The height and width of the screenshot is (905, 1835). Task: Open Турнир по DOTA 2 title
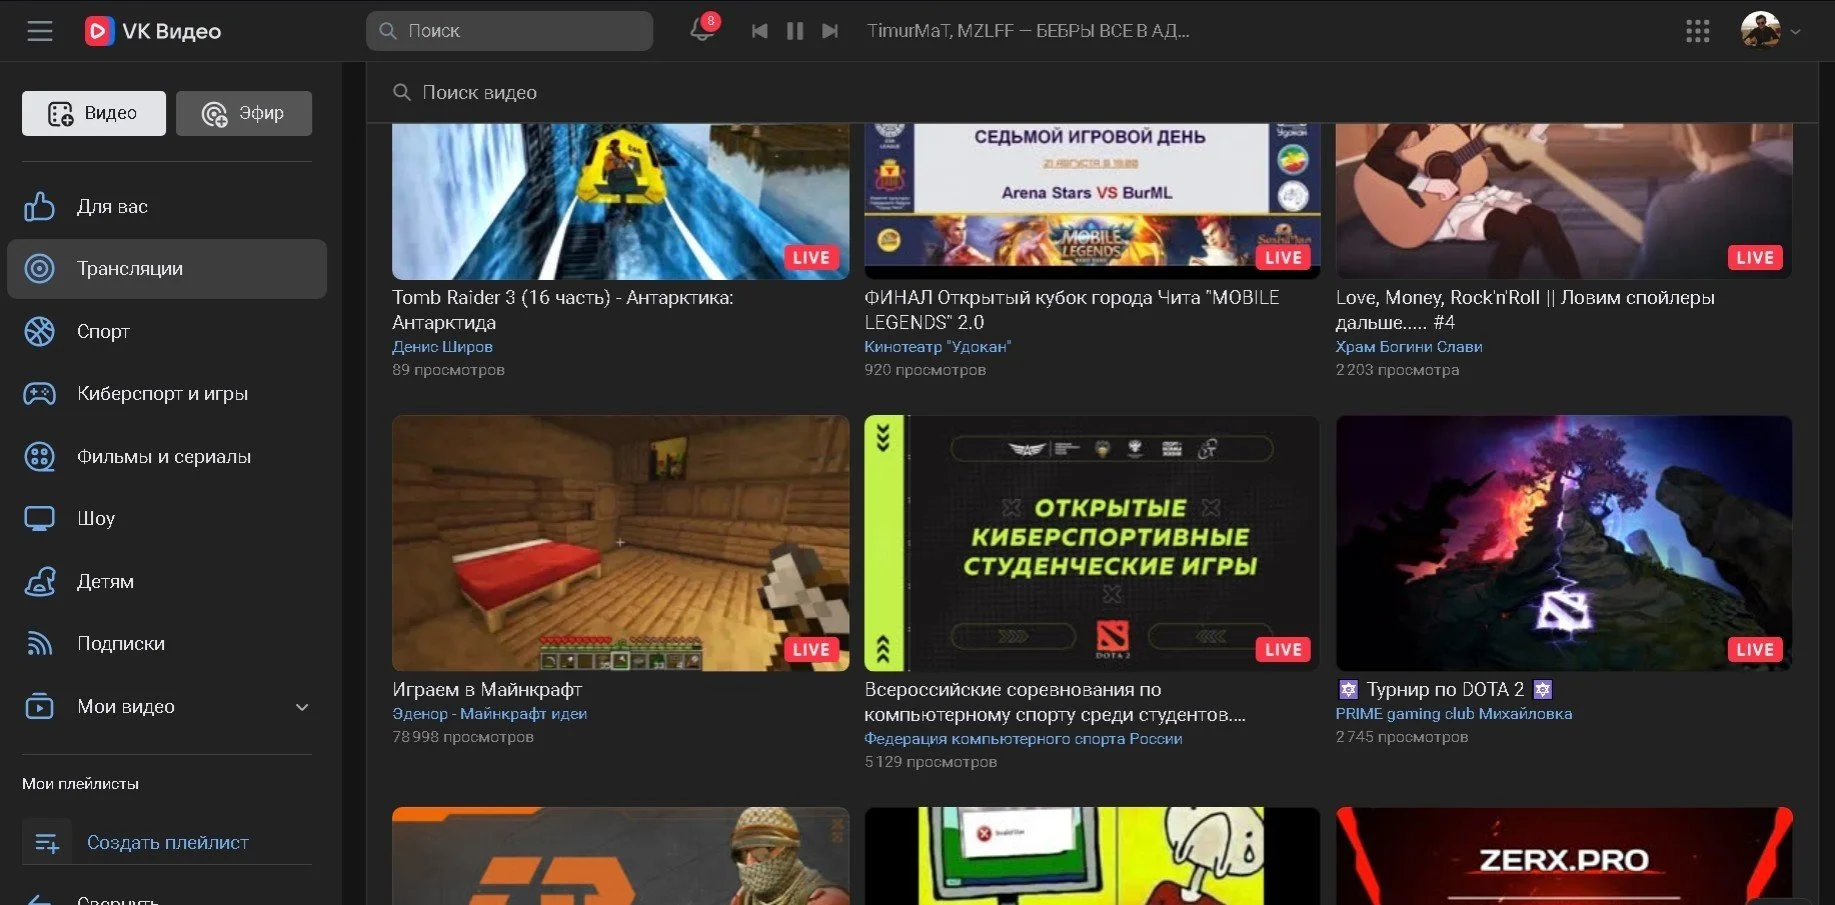point(1445,689)
